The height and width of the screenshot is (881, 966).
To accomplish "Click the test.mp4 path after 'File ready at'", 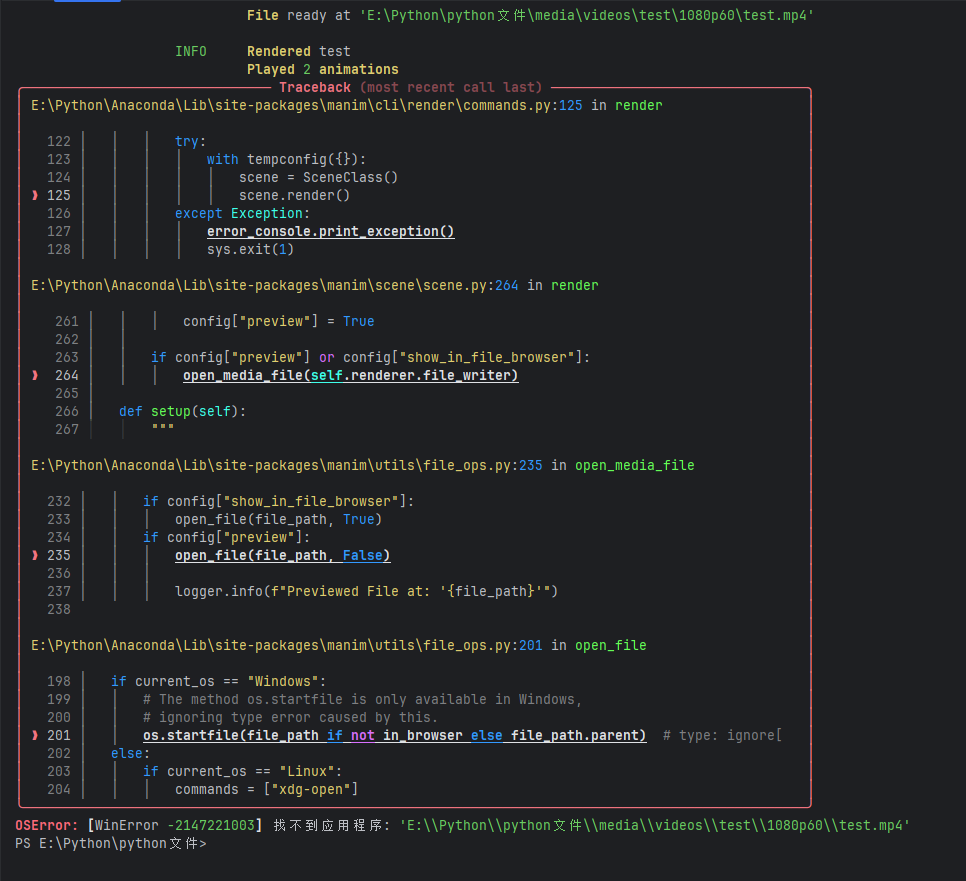I will pos(586,15).
